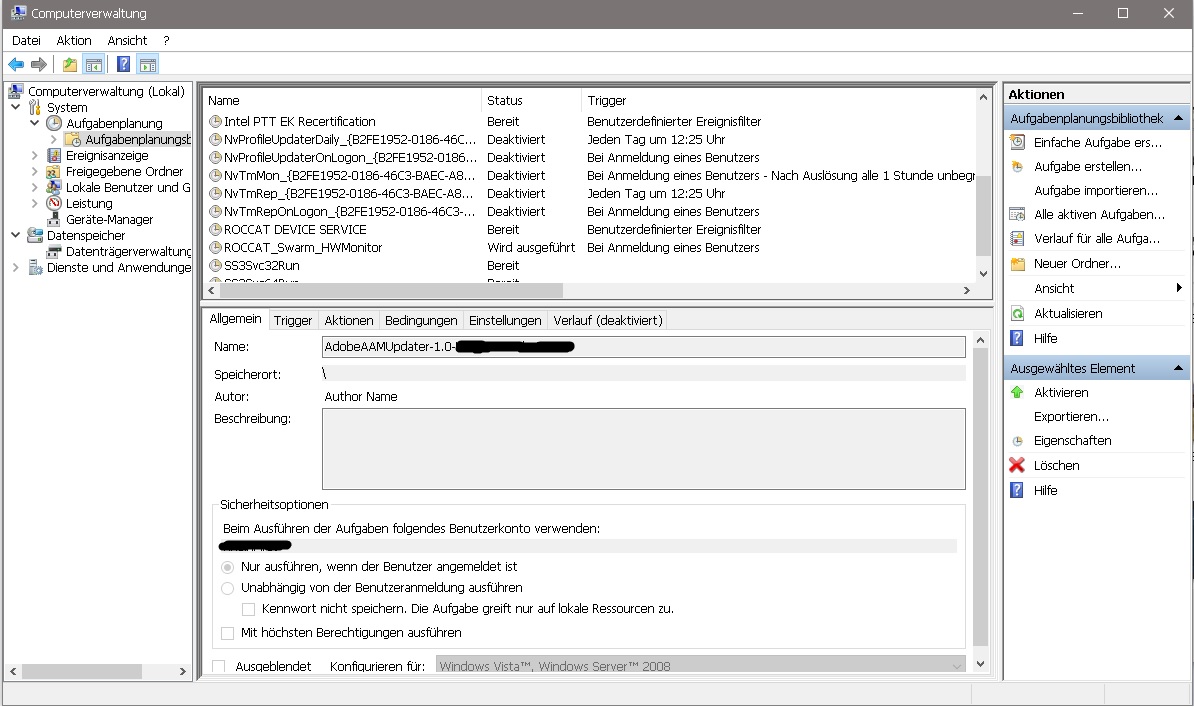Click the task list horizontal scrollbar thumb
The height and width of the screenshot is (707, 1194).
click(391, 290)
